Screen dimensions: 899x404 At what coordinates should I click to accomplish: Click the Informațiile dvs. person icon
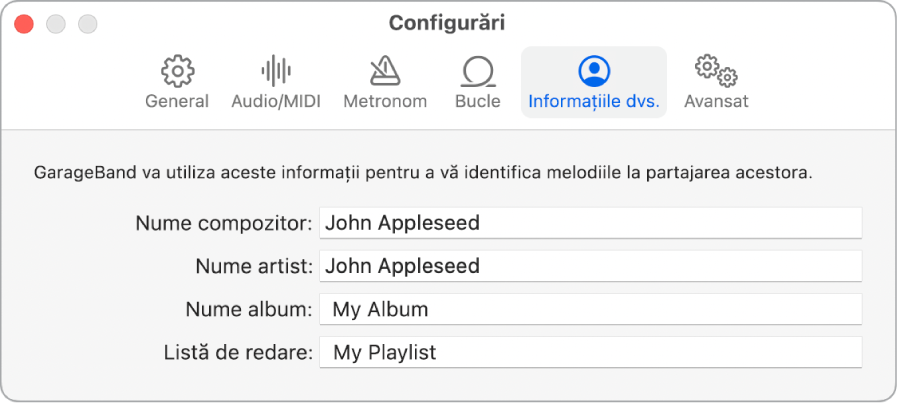594,70
